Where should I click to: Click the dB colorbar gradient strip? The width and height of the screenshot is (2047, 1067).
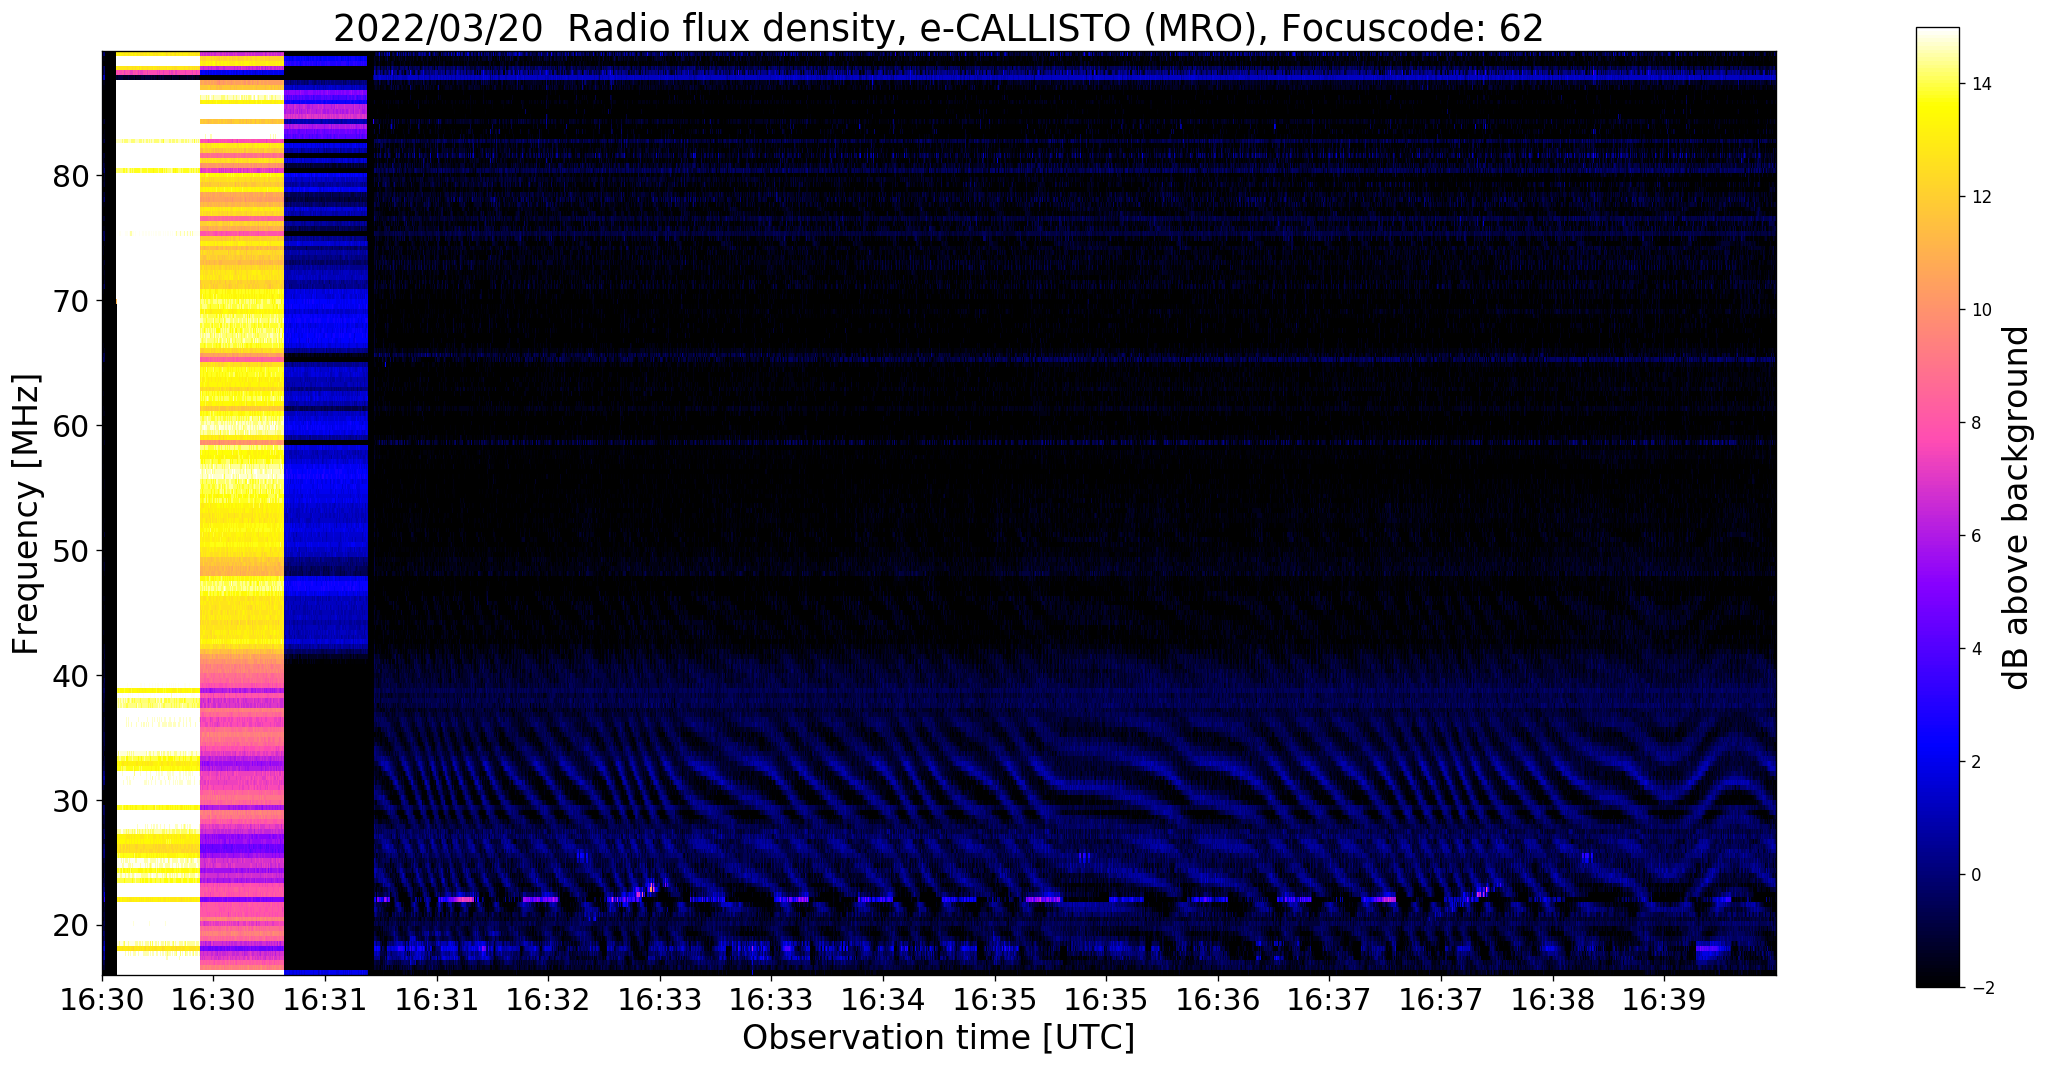1937,508
